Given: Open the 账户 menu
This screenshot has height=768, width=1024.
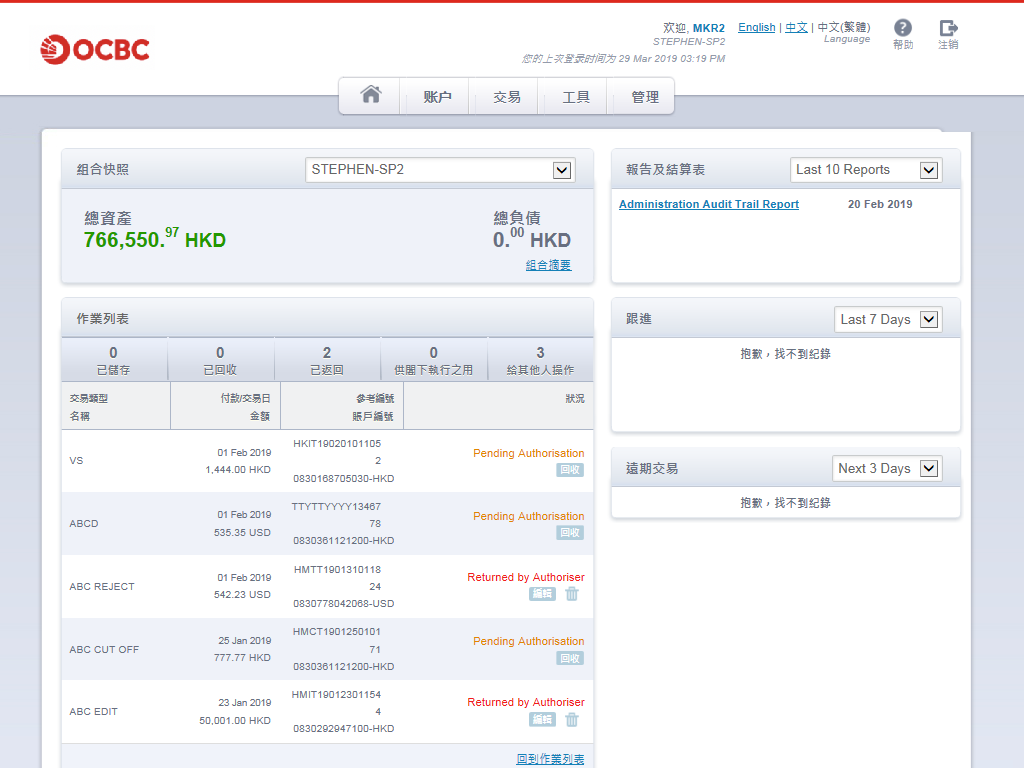Looking at the screenshot, I should point(438,97).
